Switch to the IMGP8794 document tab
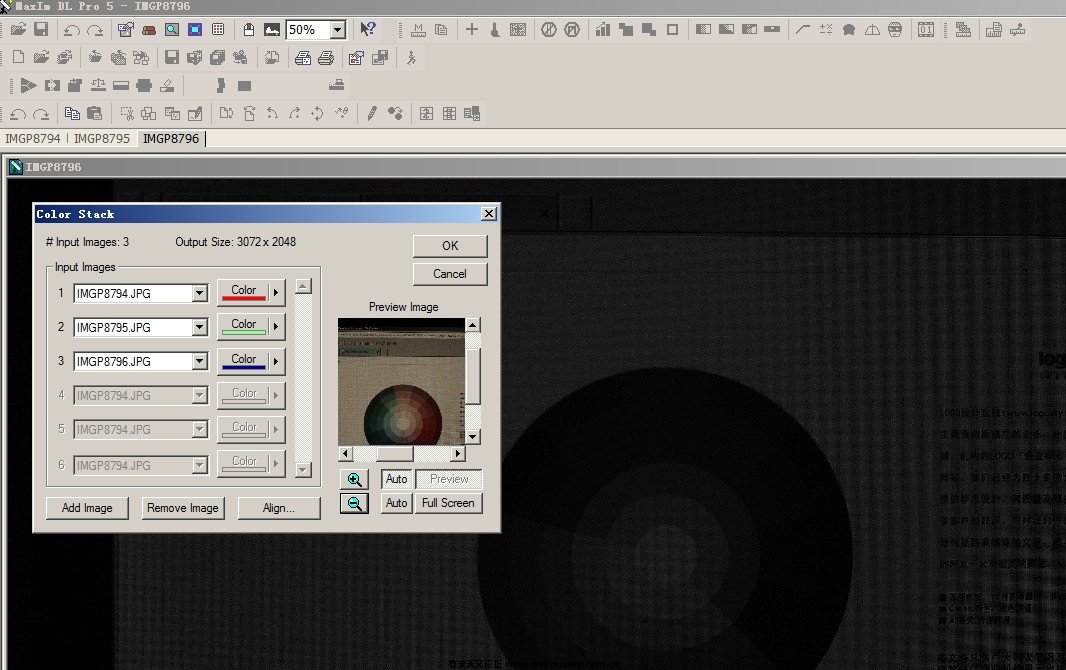This screenshot has width=1066, height=670. 33,139
